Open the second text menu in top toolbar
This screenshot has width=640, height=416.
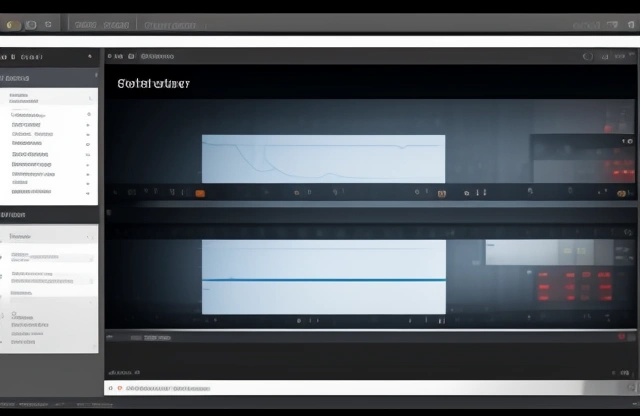[117, 24]
